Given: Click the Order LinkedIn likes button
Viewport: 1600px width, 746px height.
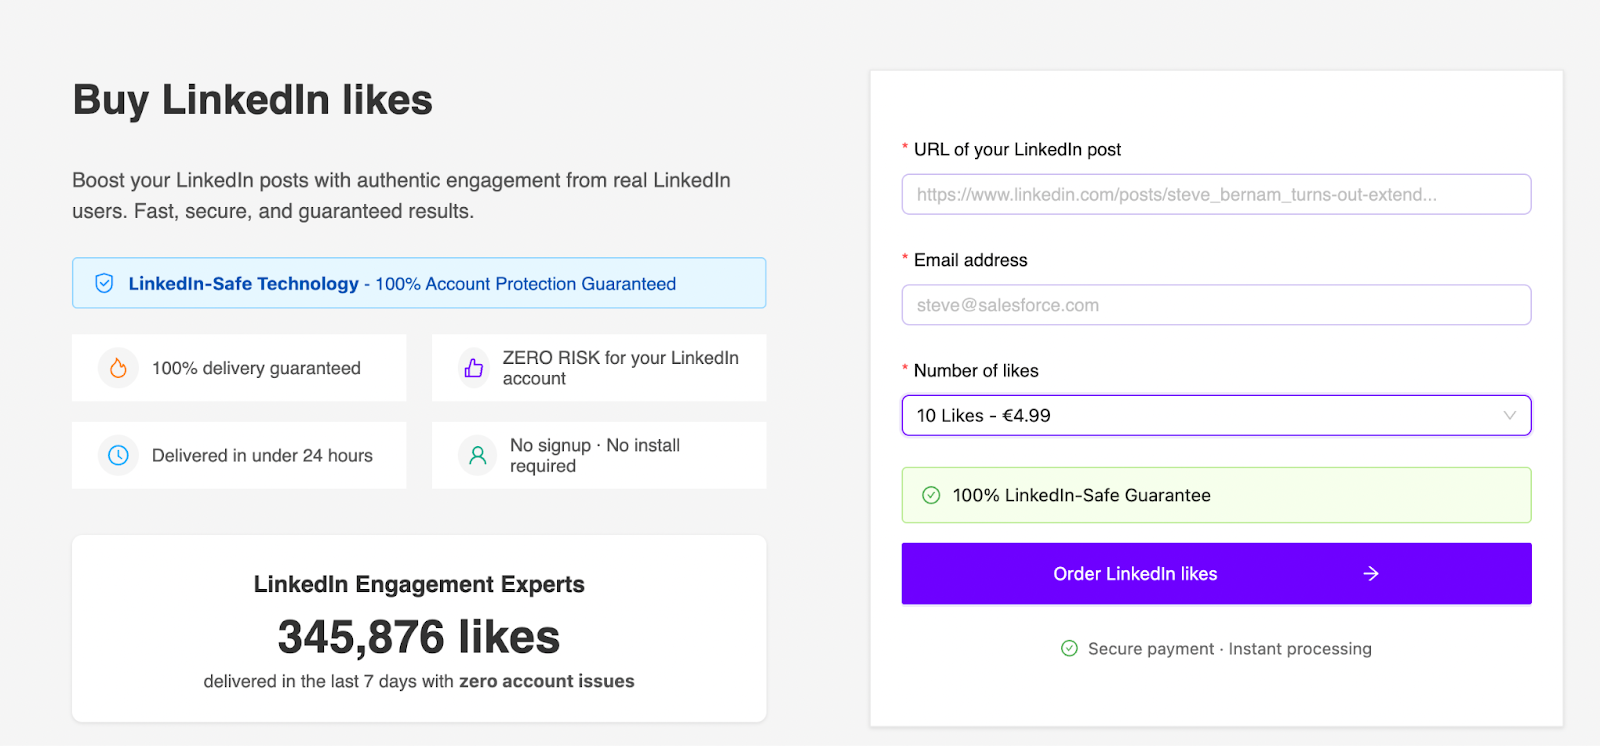Looking at the screenshot, I should click(1216, 573).
